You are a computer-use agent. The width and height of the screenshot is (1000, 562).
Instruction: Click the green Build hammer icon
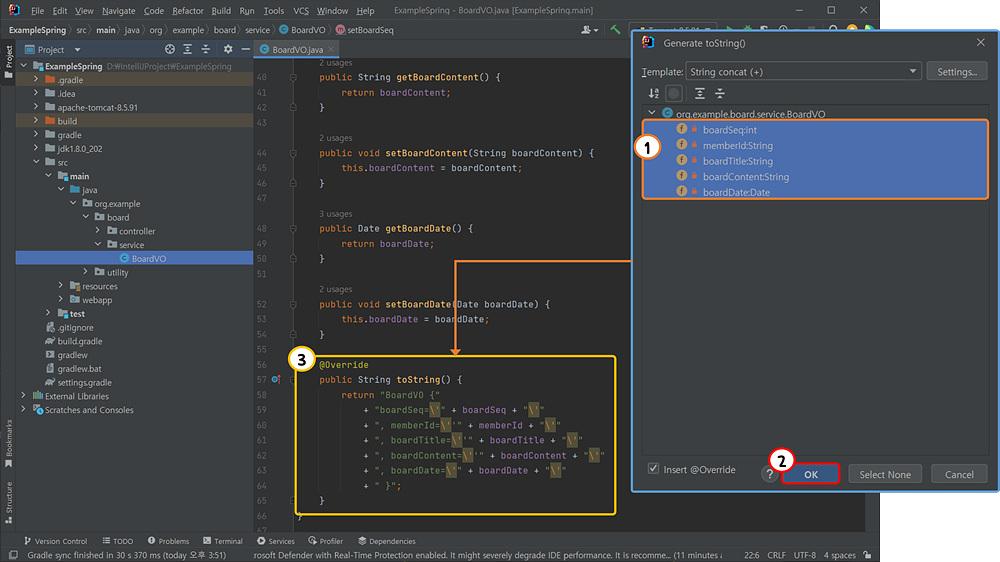click(616, 30)
